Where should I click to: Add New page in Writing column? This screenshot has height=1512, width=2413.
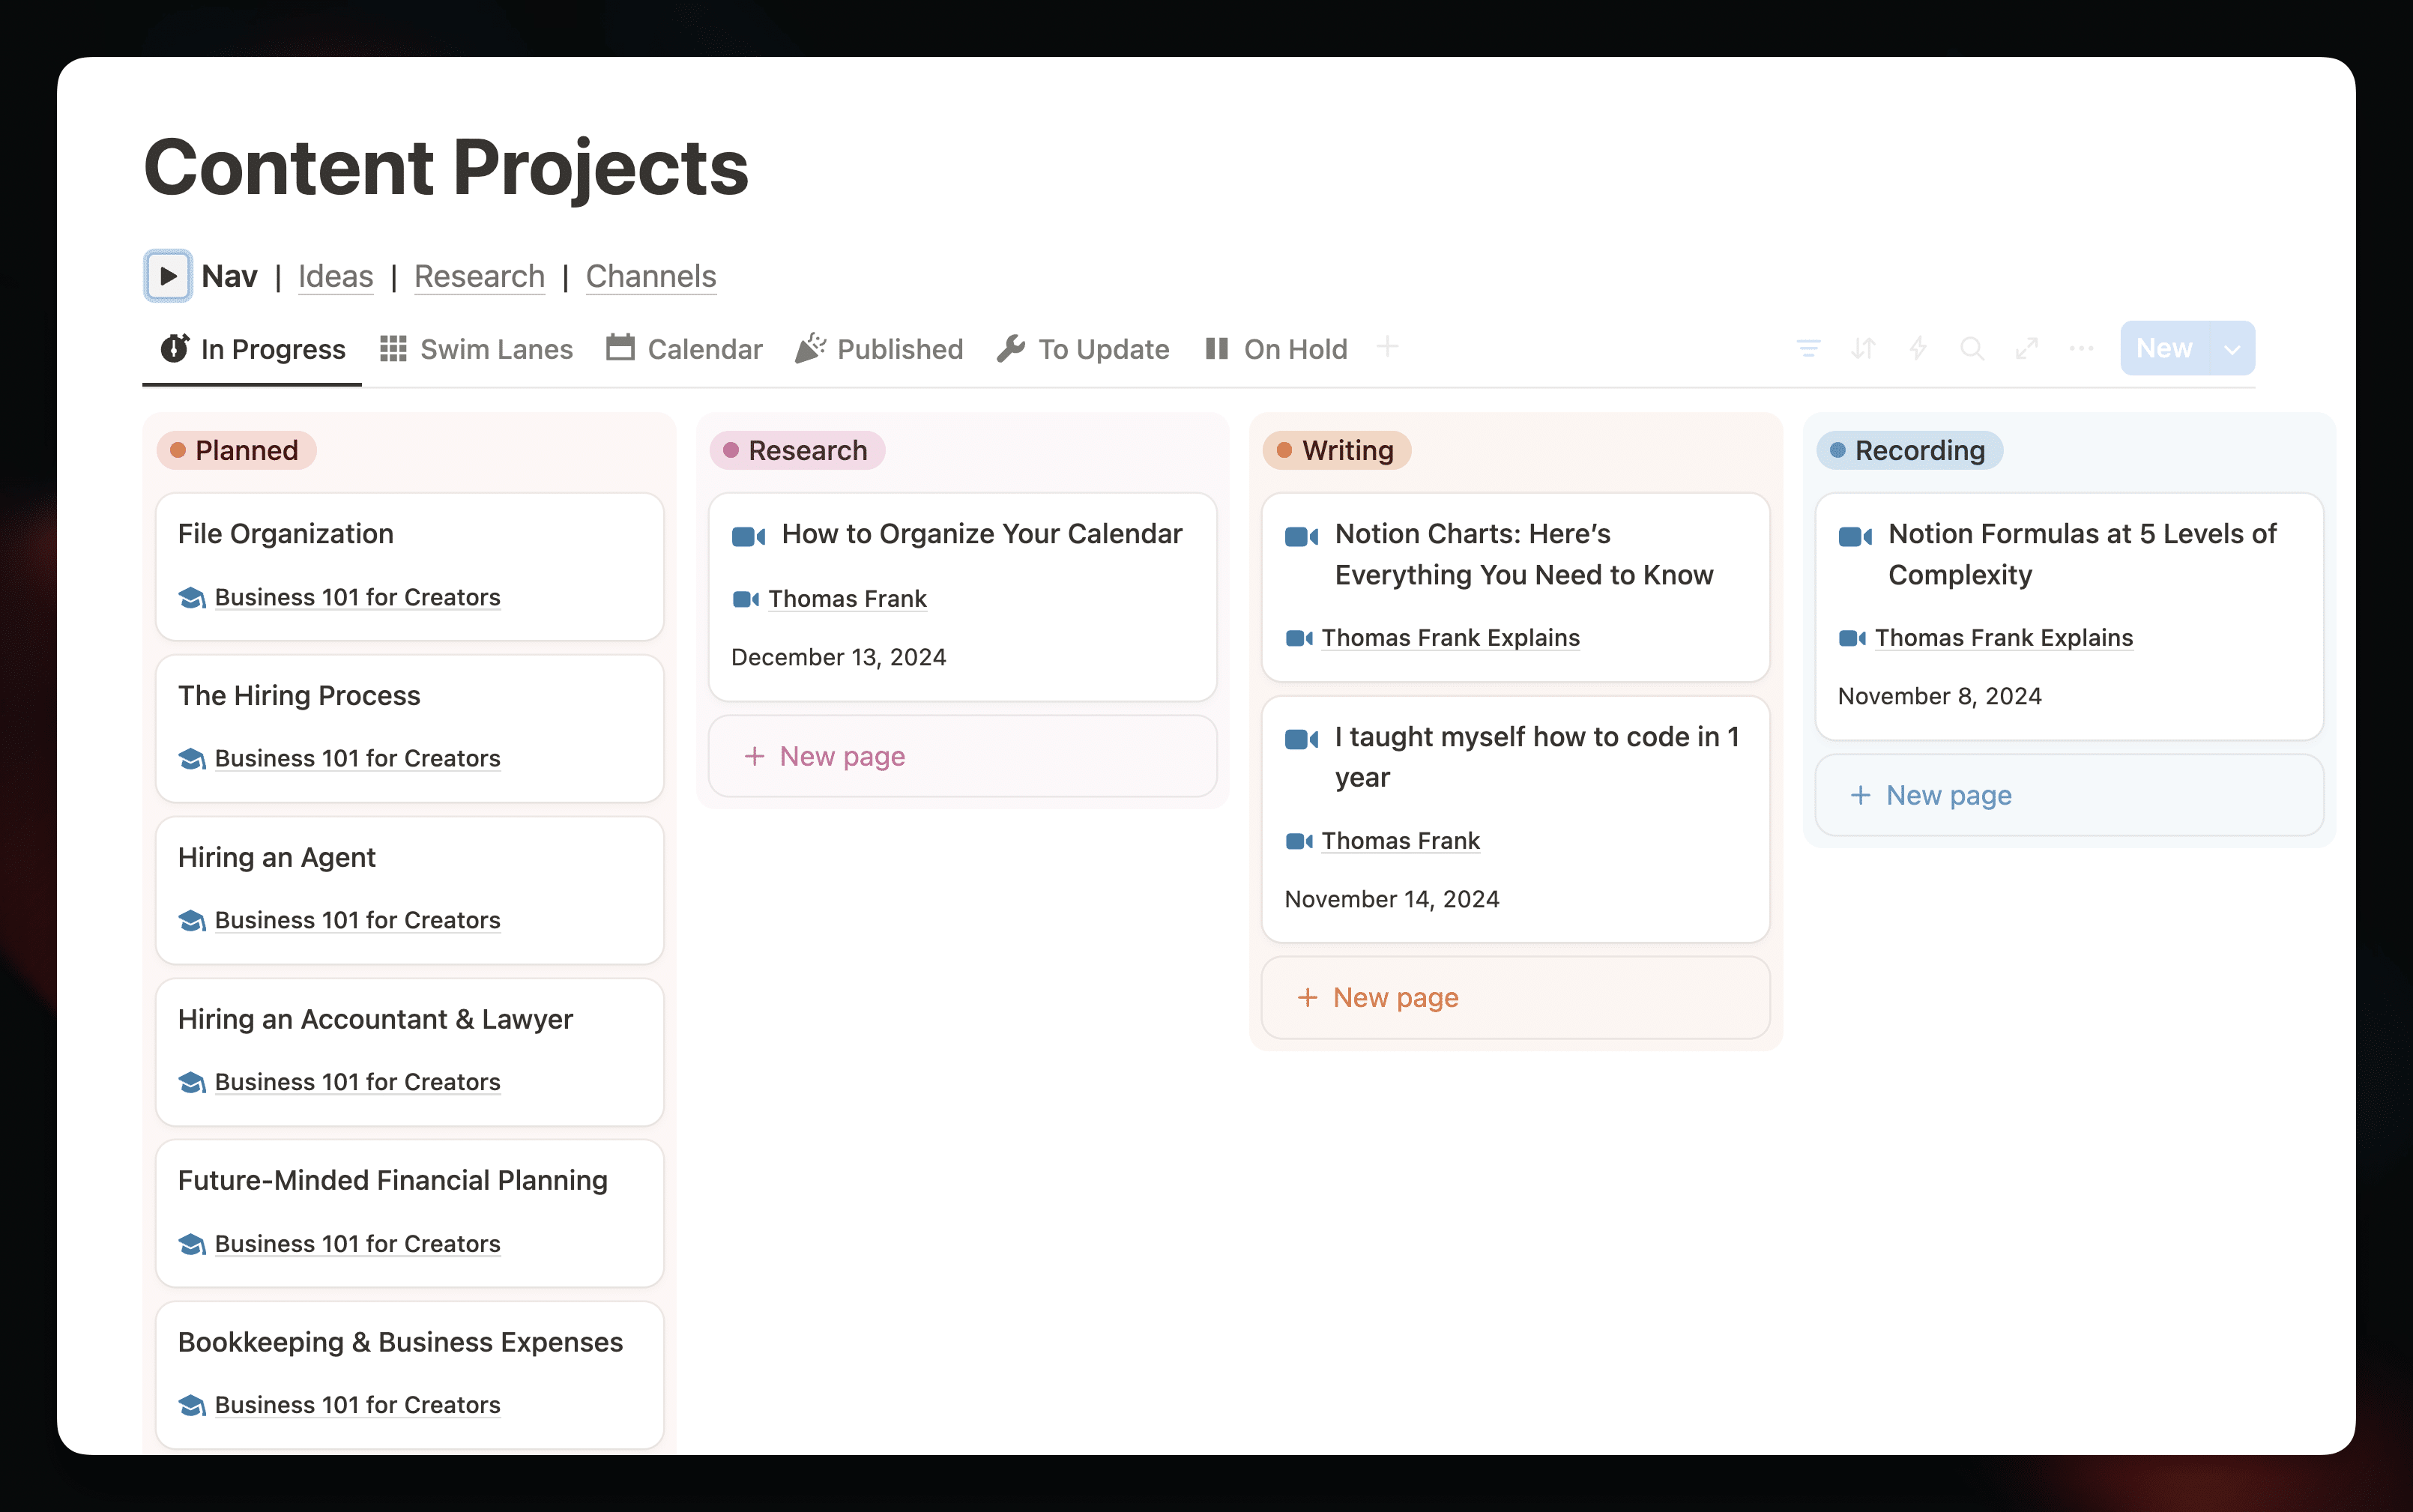coord(1516,997)
